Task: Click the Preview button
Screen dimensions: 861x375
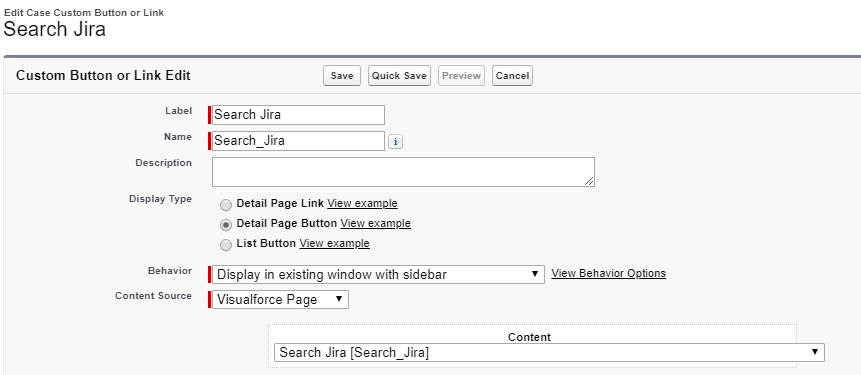Action: click(461, 76)
